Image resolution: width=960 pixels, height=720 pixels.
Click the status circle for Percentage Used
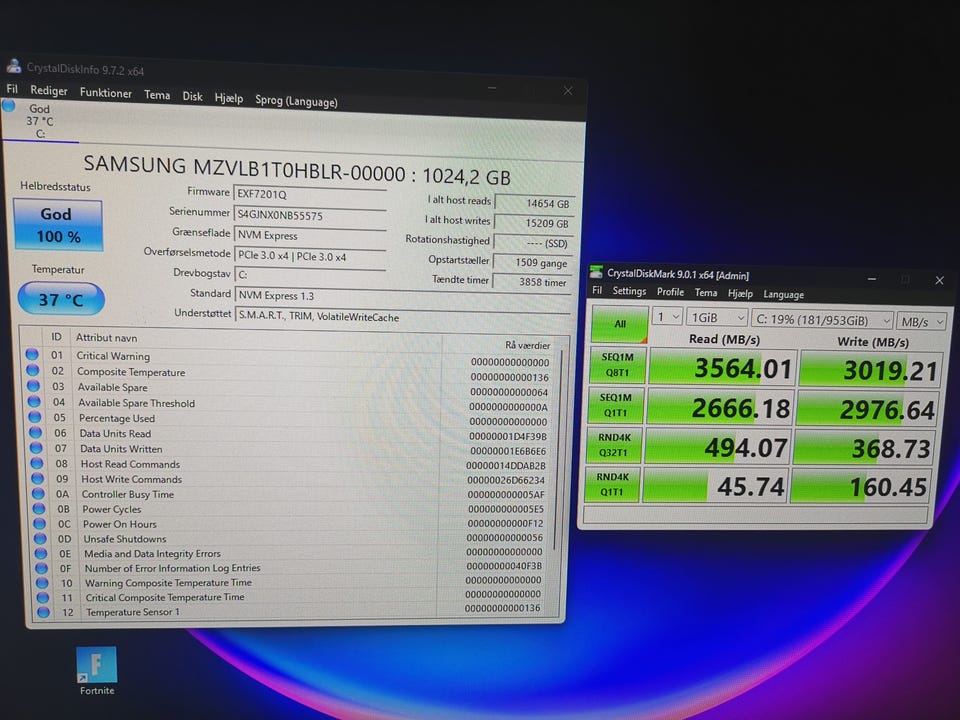click(x=35, y=417)
